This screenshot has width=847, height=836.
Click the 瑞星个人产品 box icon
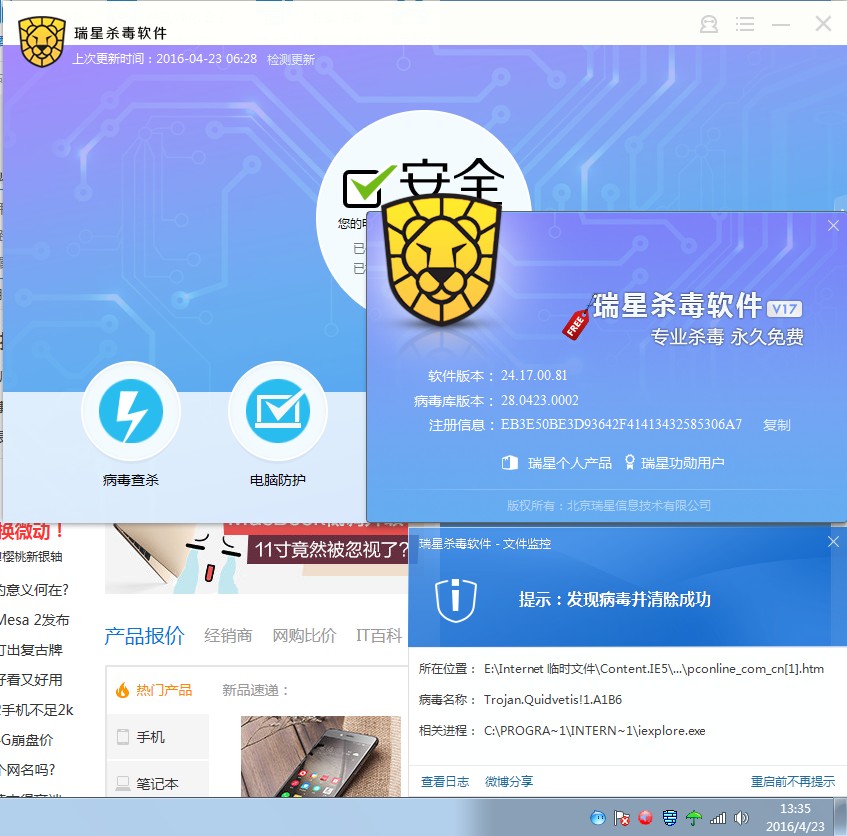510,463
